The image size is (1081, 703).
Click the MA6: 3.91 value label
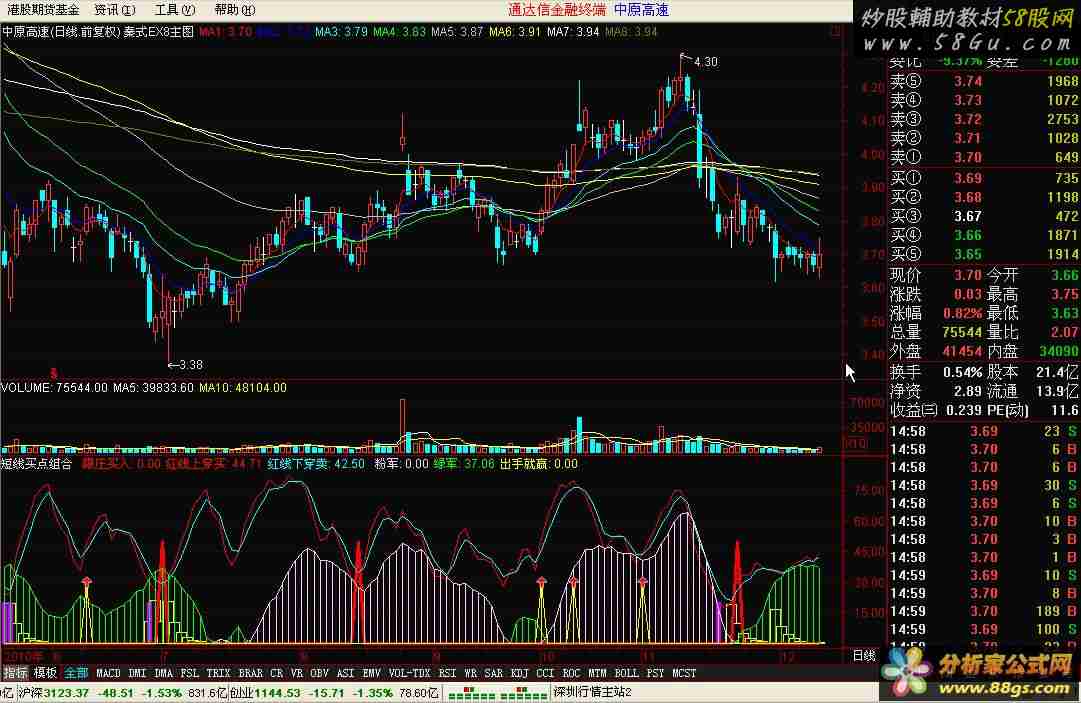pos(515,32)
